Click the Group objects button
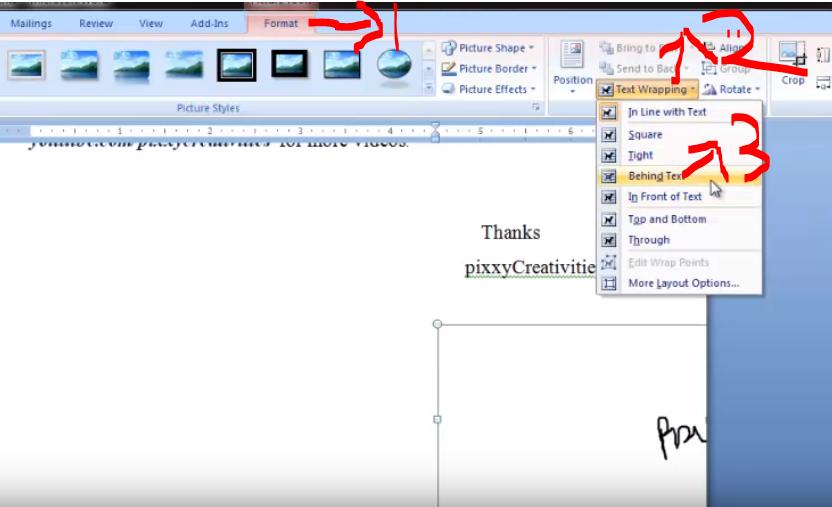The height and width of the screenshot is (507, 832). [x=726, y=69]
